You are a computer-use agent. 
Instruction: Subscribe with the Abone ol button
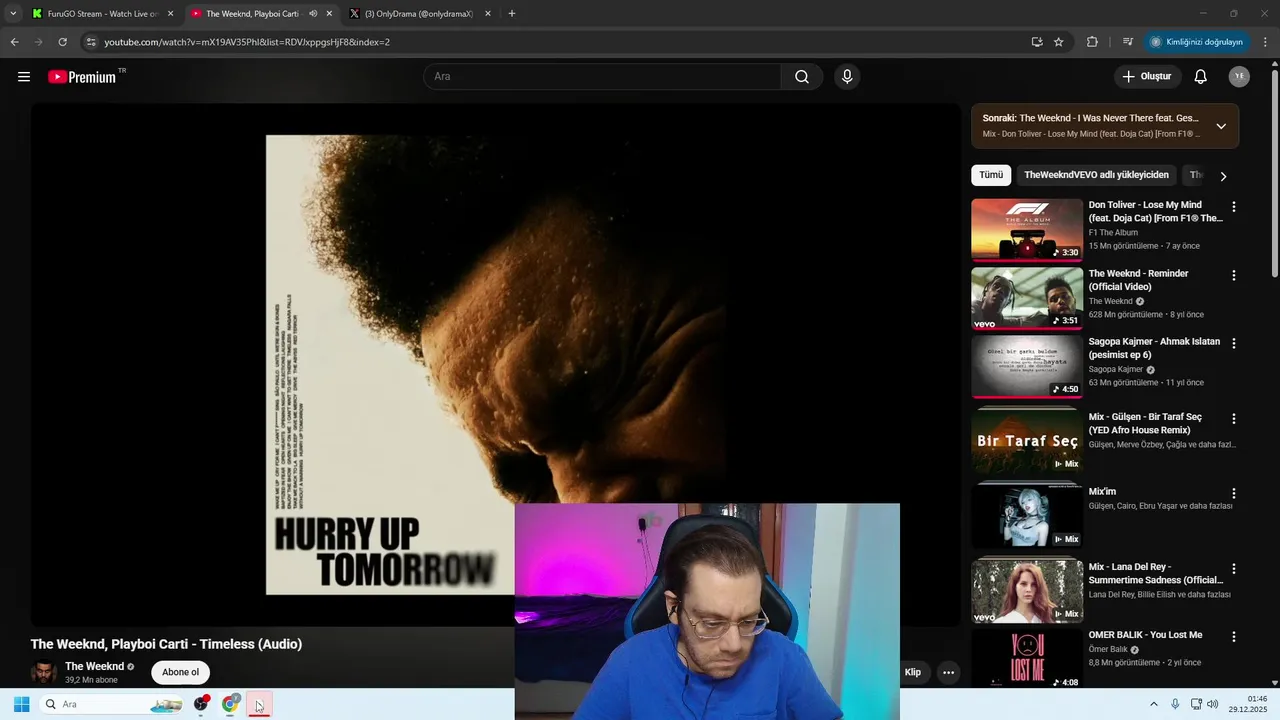181,672
